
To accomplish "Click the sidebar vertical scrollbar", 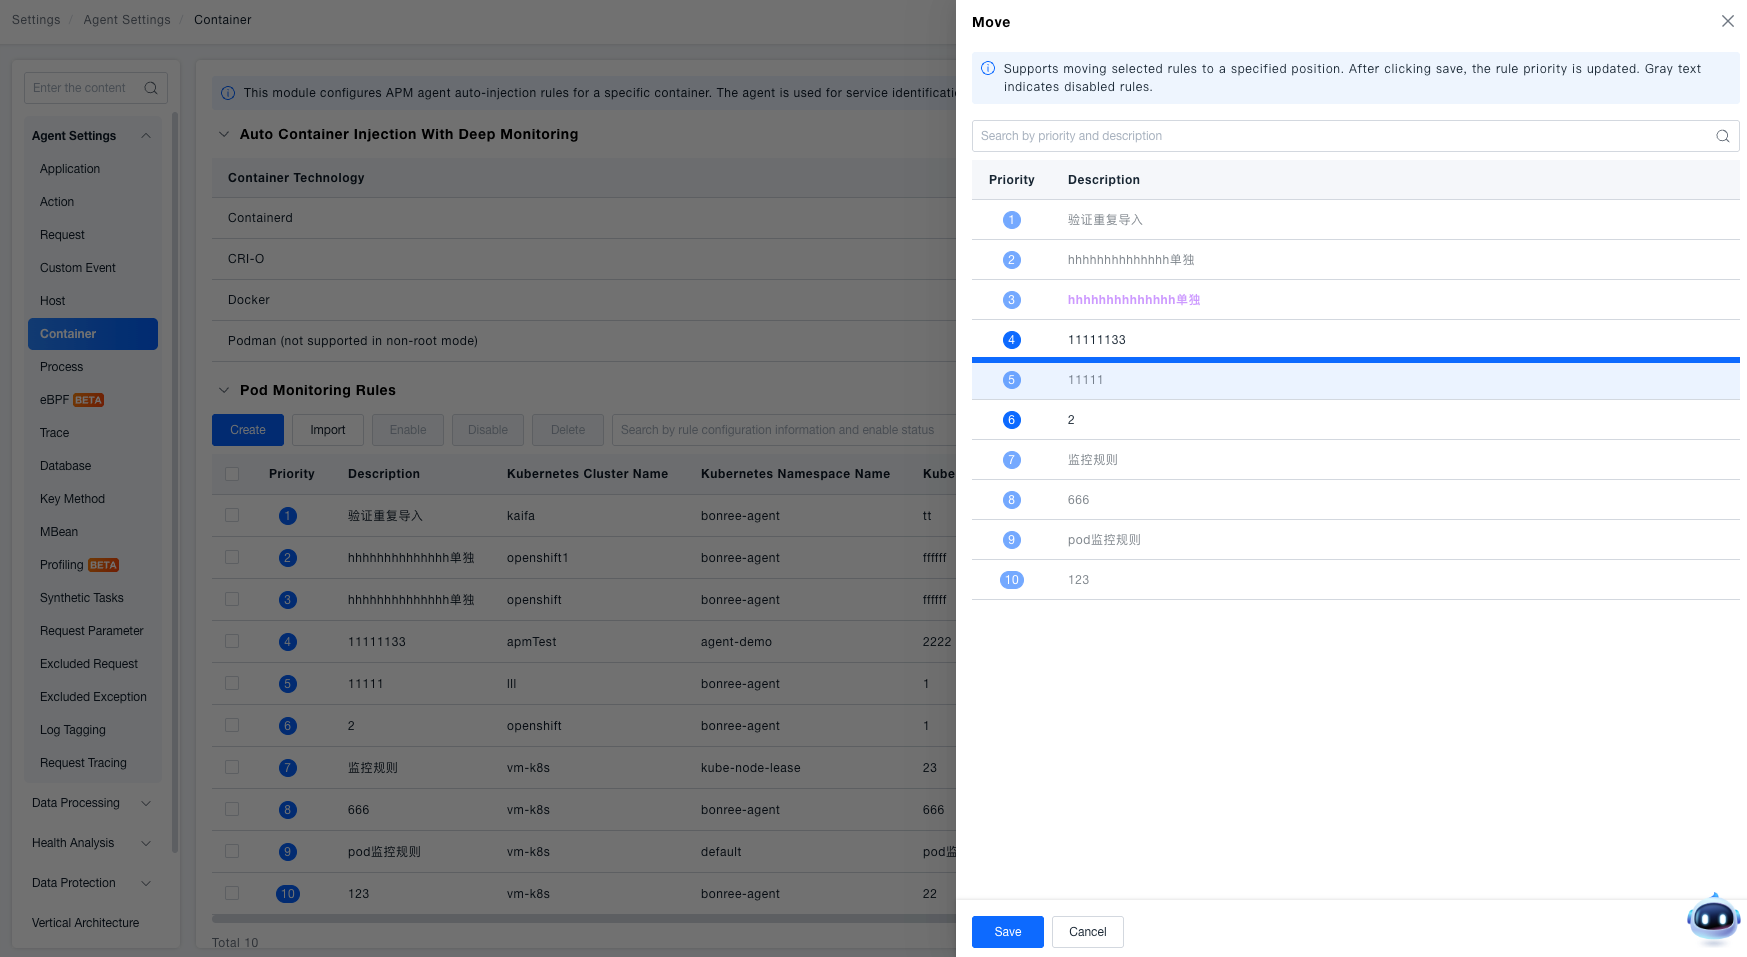I will pos(175,480).
